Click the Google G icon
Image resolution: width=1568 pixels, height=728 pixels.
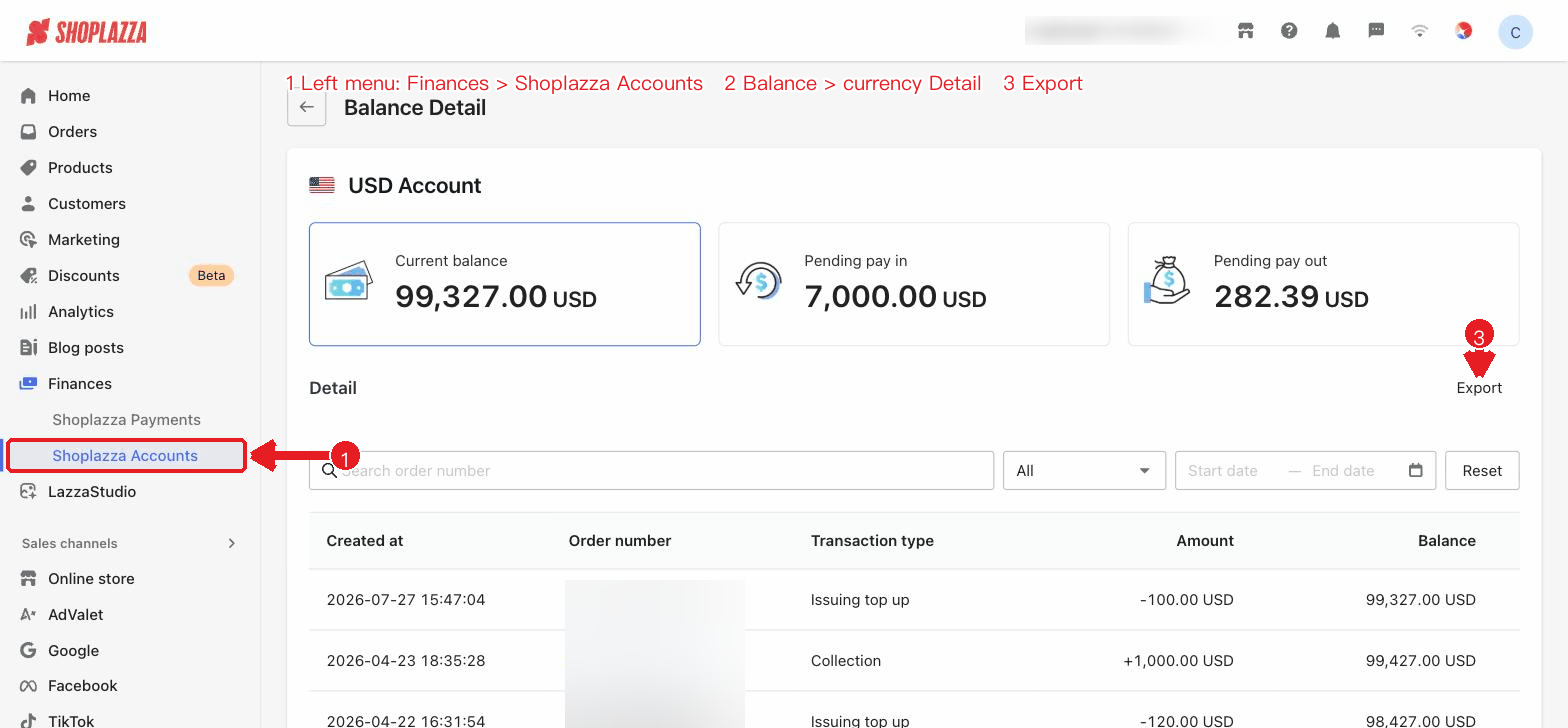point(28,651)
